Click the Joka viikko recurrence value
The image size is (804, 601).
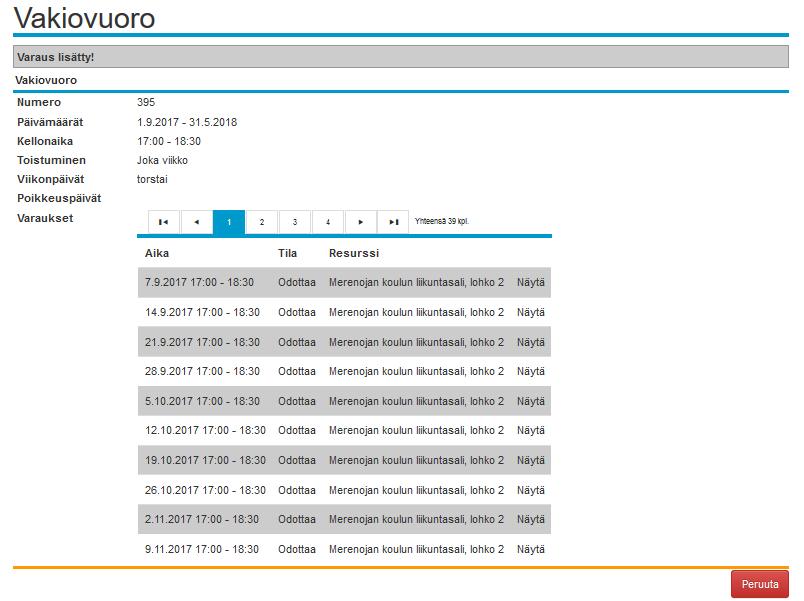pos(162,161)
